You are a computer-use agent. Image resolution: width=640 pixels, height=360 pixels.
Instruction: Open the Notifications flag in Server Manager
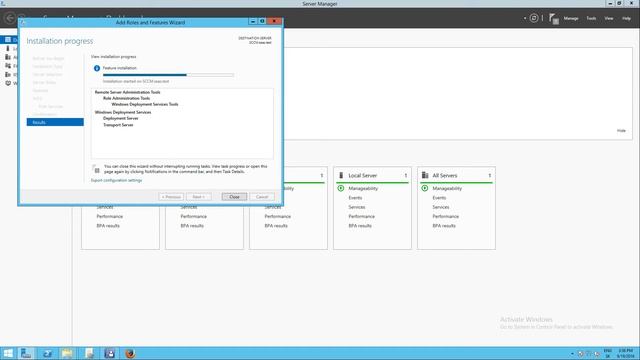553,18
